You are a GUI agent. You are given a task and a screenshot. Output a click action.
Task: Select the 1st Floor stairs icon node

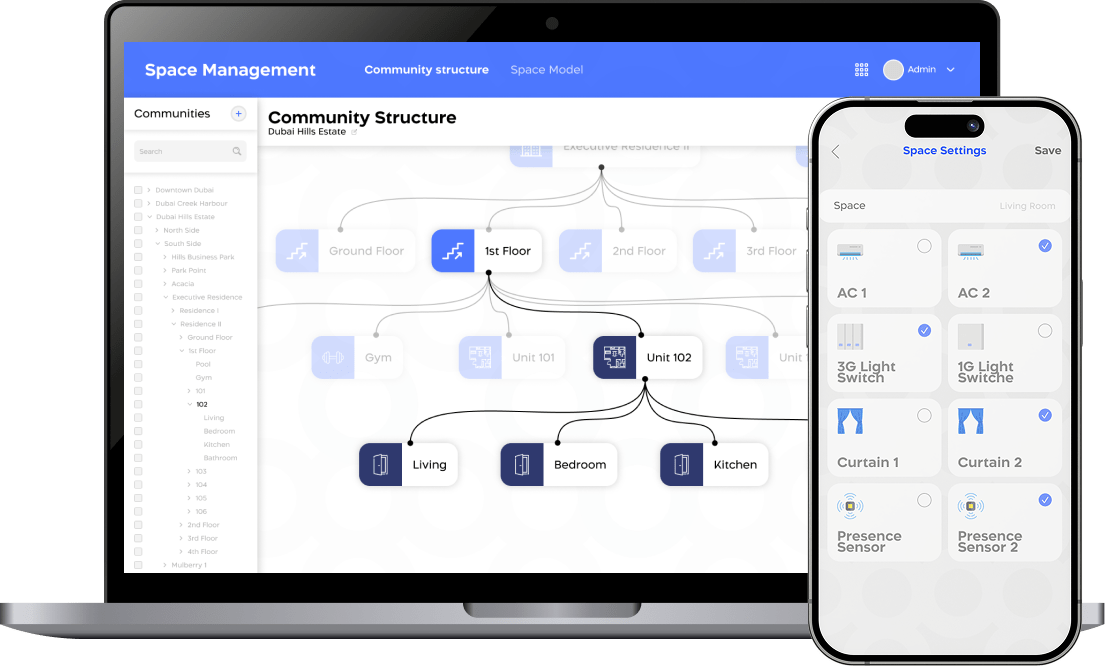pos(453,251)
